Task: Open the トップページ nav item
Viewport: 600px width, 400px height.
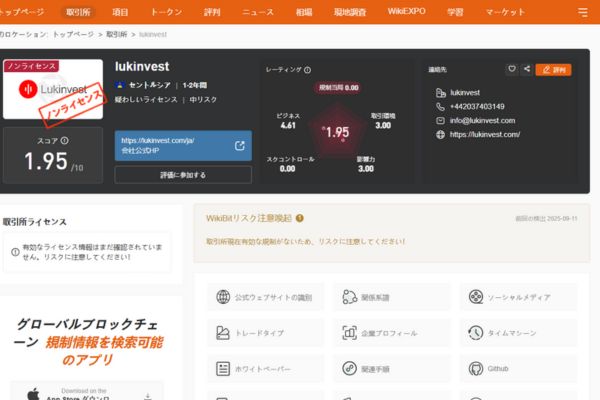Action: (21, 12)
